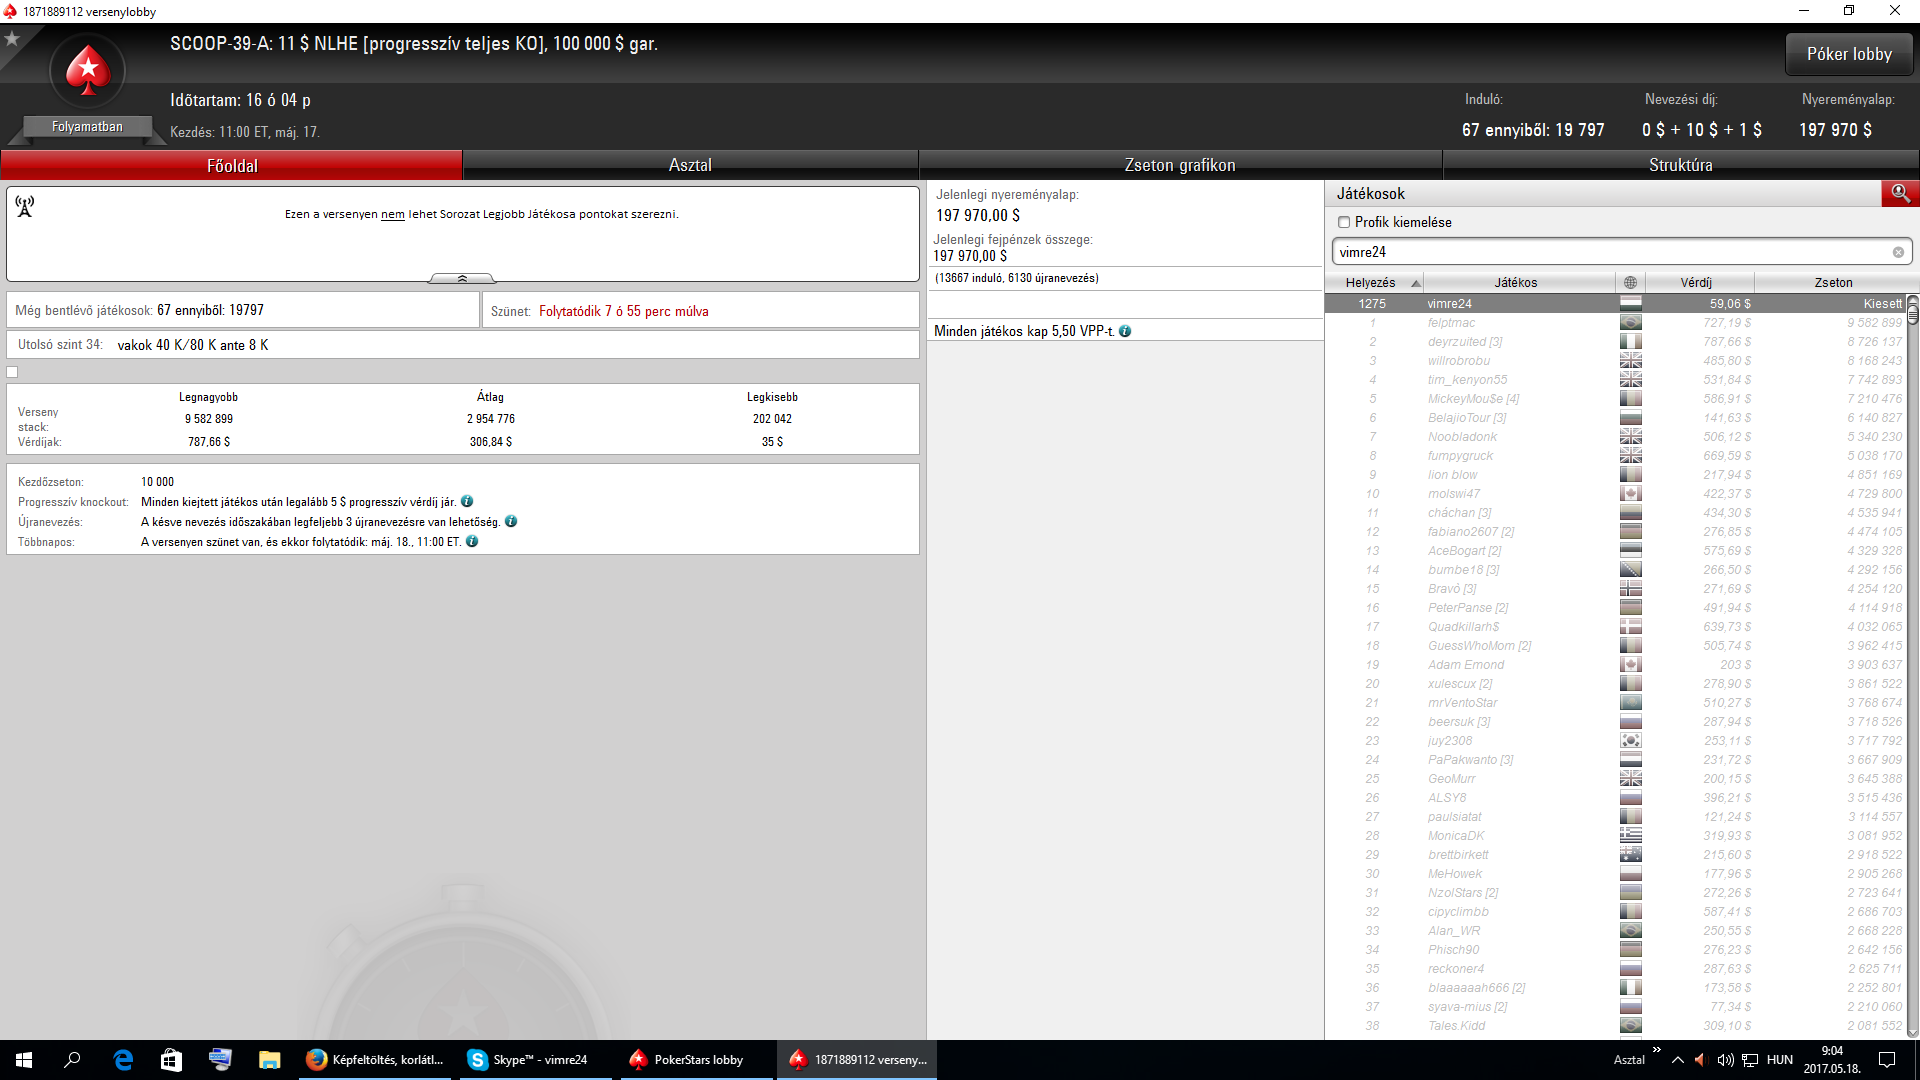1920x1080 pixels.
Task: Select player MonicaDK row
Action: tap(1616, 836)
